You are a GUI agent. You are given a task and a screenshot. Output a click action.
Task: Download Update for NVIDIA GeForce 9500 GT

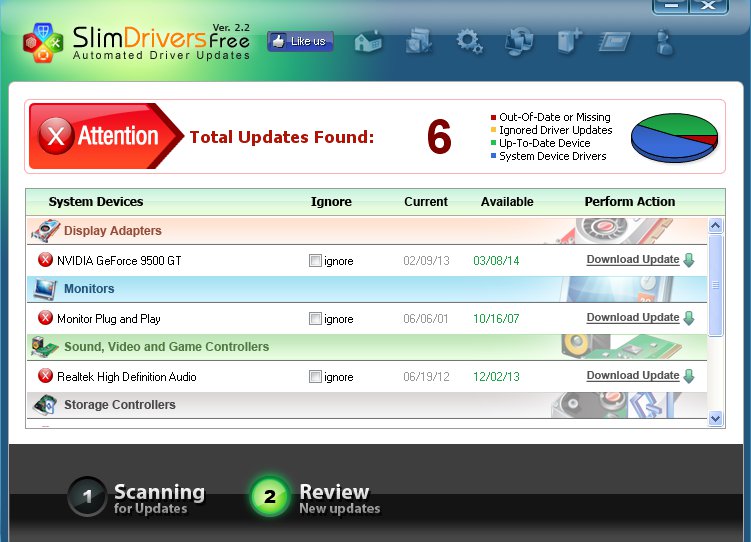[x=633, y=260]
